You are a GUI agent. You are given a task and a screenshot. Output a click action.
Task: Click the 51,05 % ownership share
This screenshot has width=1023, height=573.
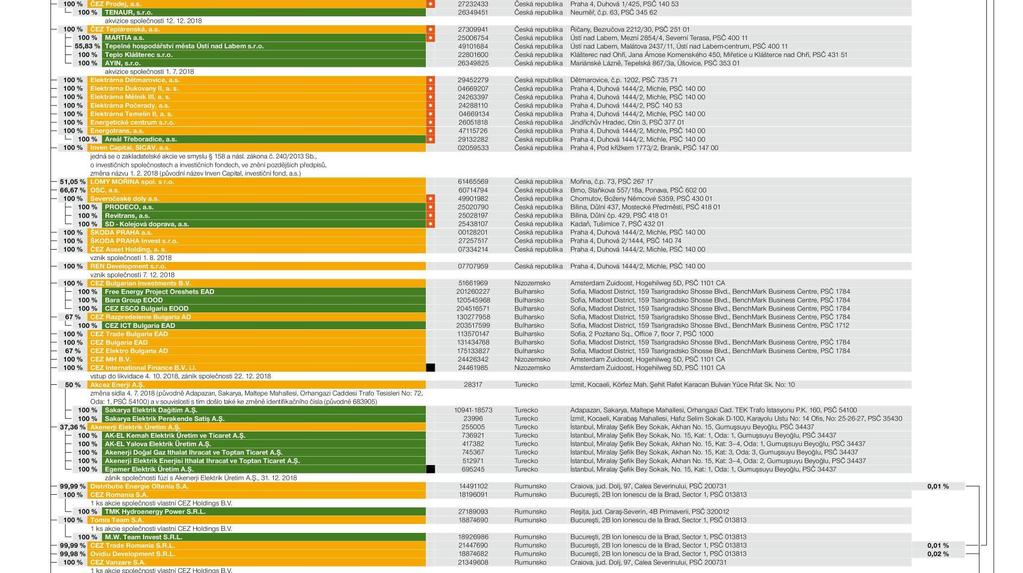click(72, 182)
